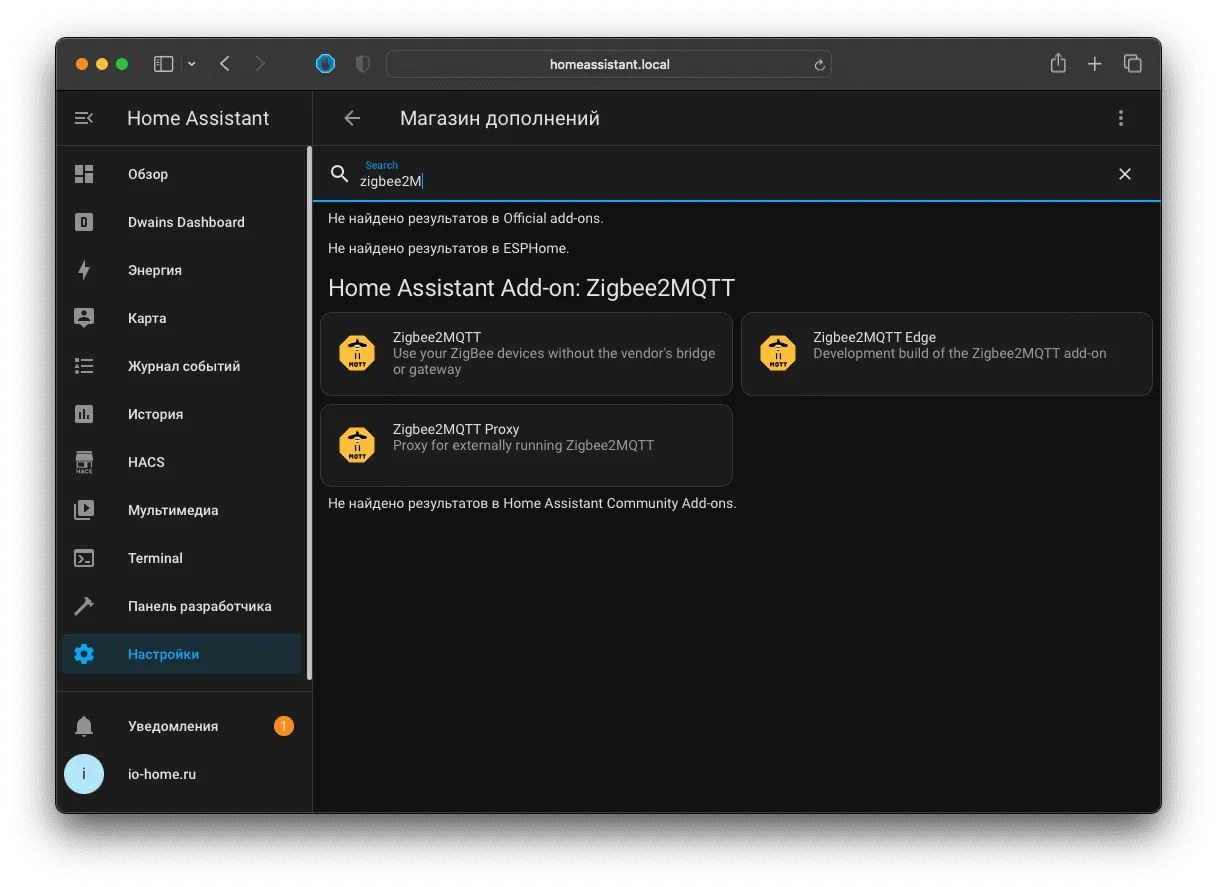
Task: Click the Карта map icon
Action: click(x=84, y=318)
